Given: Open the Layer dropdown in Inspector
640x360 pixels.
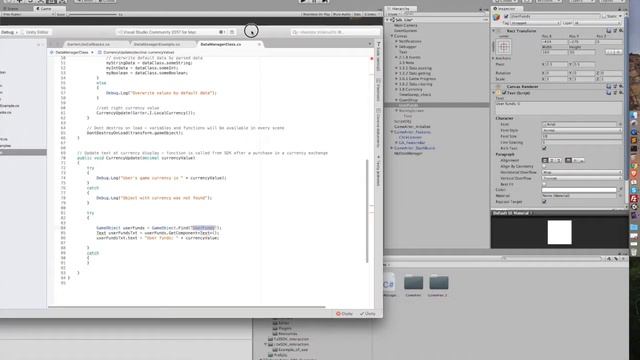Looking at the screenshot, I should tap(598, 23).
